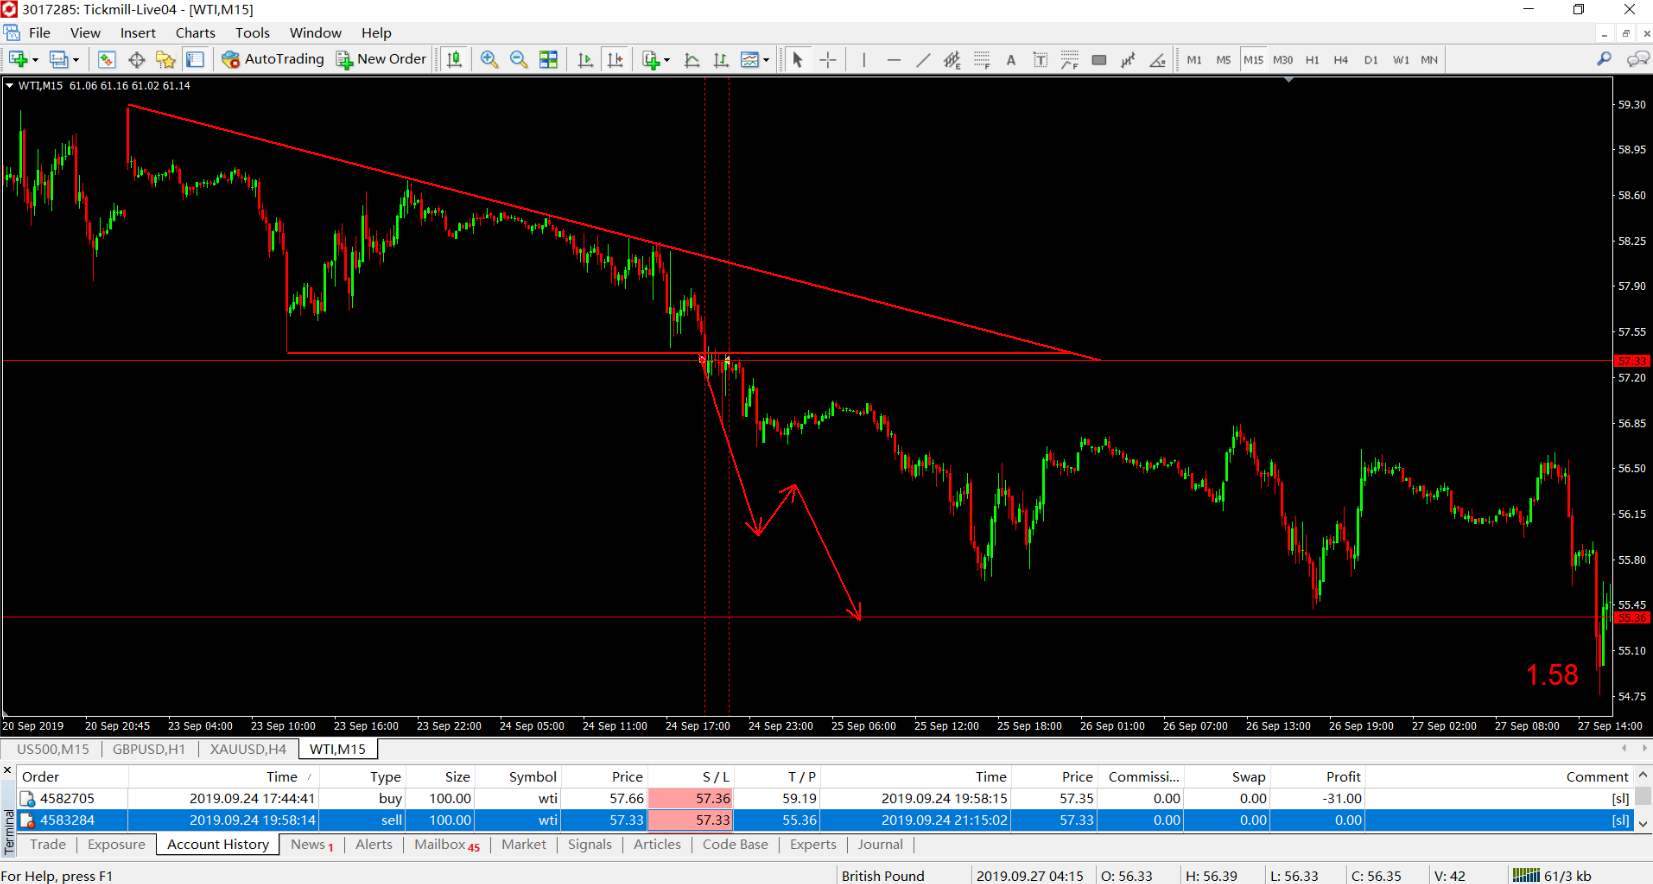Toggle chart auto scroll
The image size is (1653, 884).
(x=586, y=60)
